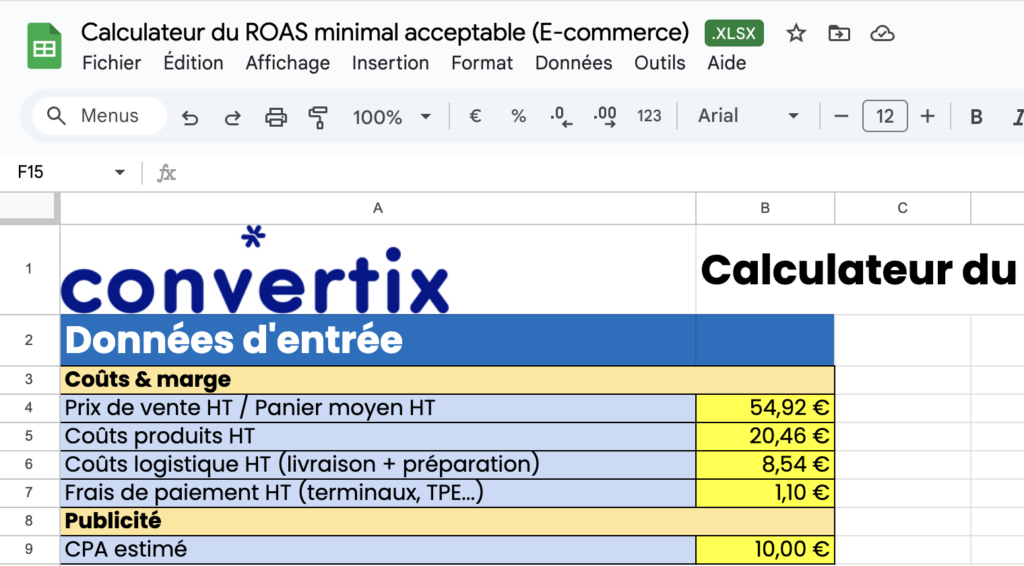Apply percent format to cell
This screenshot has width=1024, height=566.
pos(518,116)
